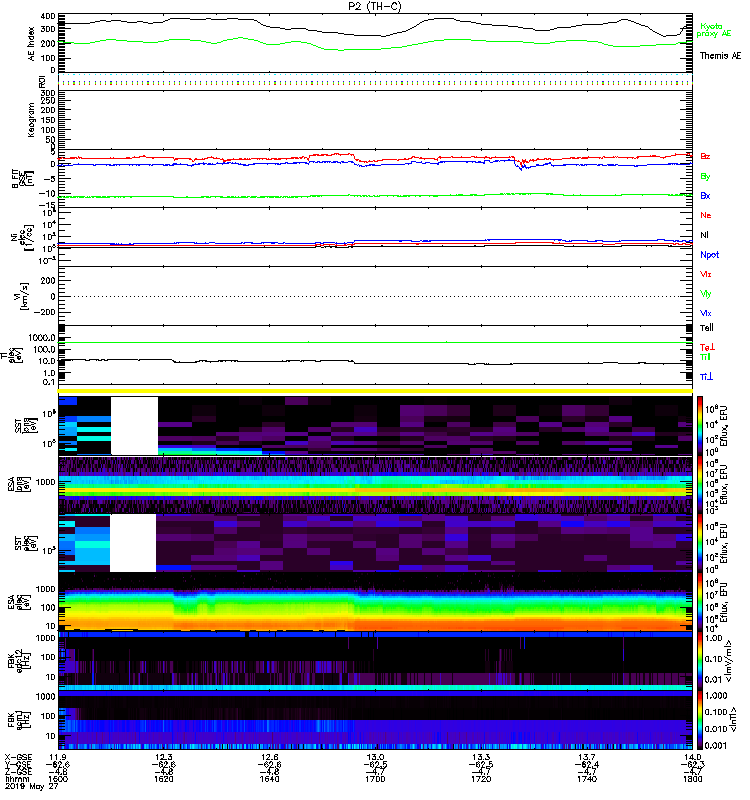The height and width of the screenshot is (800, 750).
Task: Click the 13.0 X-GSE position value
Action: pyautogui.click(x=375, y=757)
